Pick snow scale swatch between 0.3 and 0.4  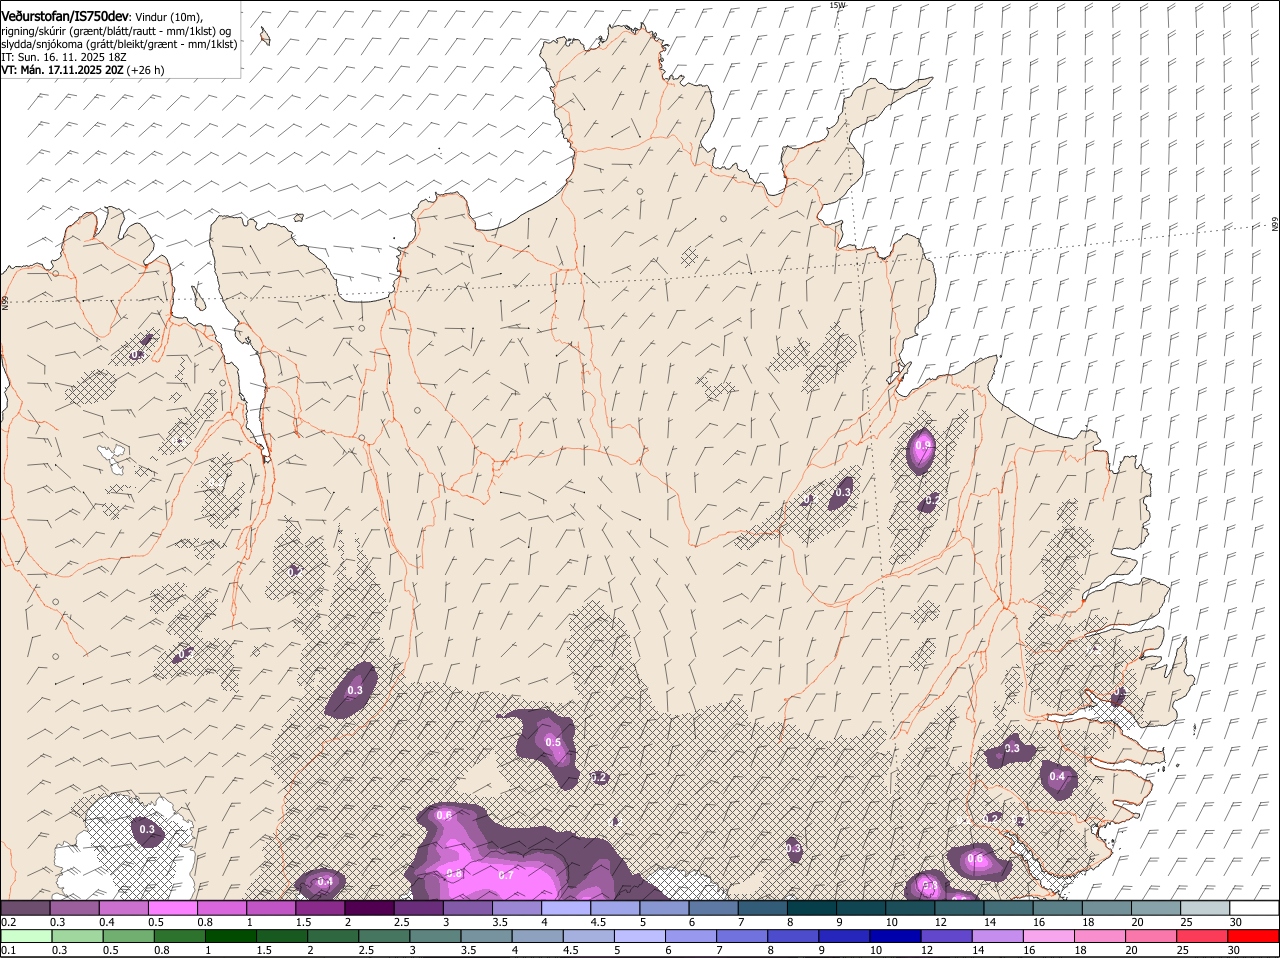[75, 908]
